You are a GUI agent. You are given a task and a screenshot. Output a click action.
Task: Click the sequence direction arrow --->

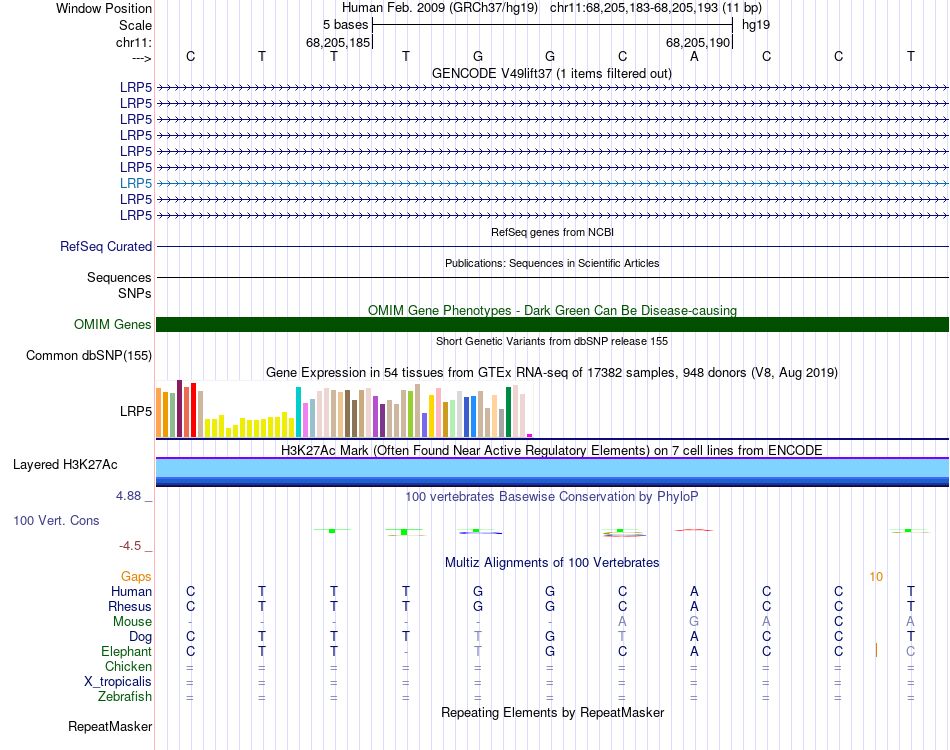tap(142, 58)
